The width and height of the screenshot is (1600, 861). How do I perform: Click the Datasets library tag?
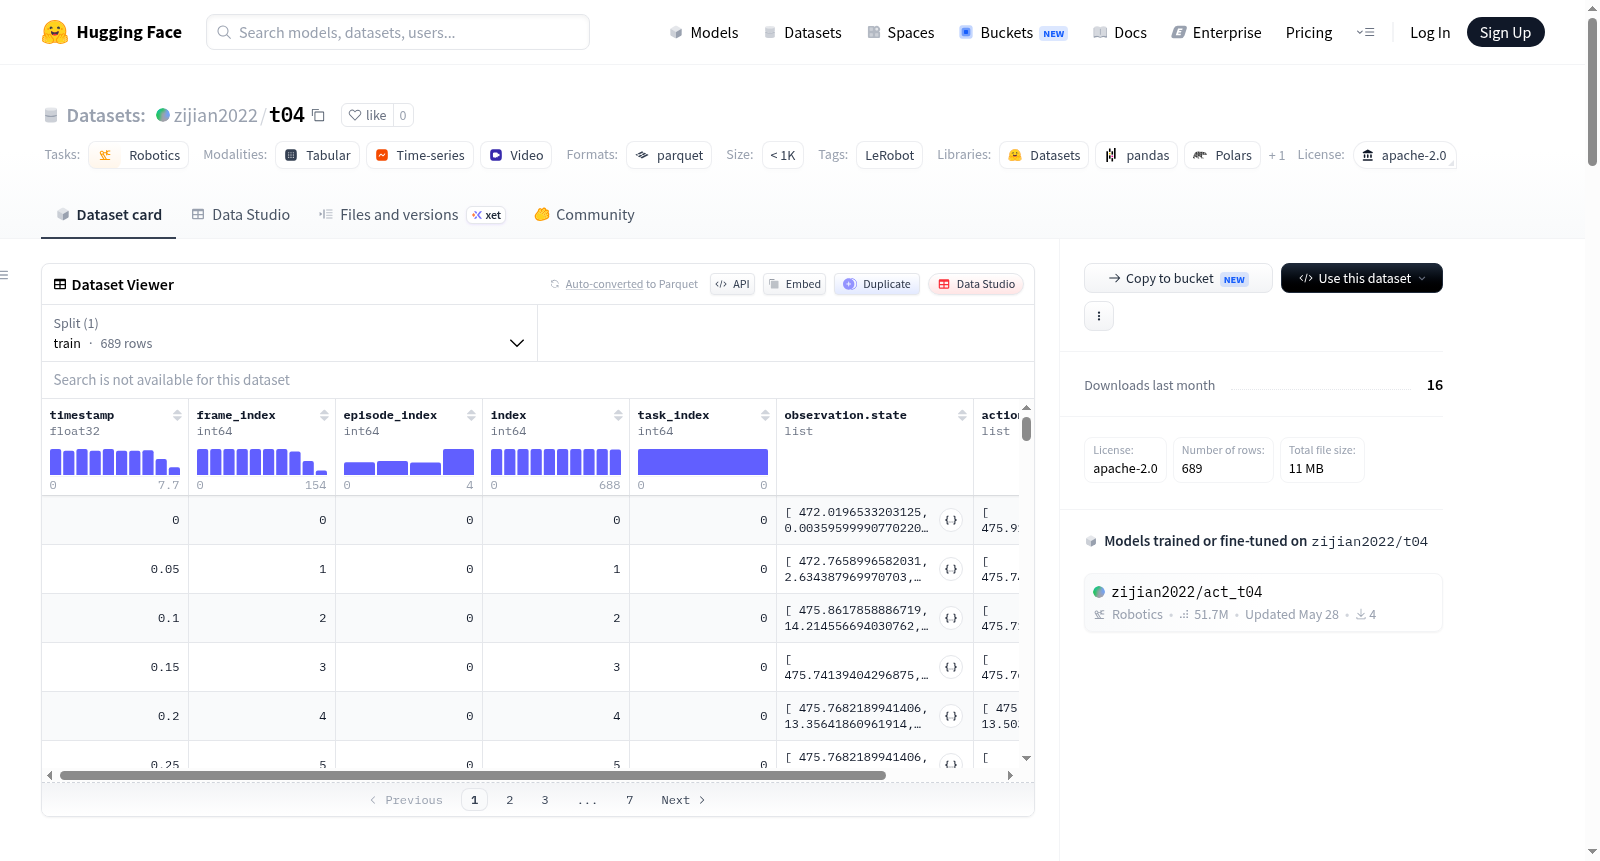click(1044, 155)
